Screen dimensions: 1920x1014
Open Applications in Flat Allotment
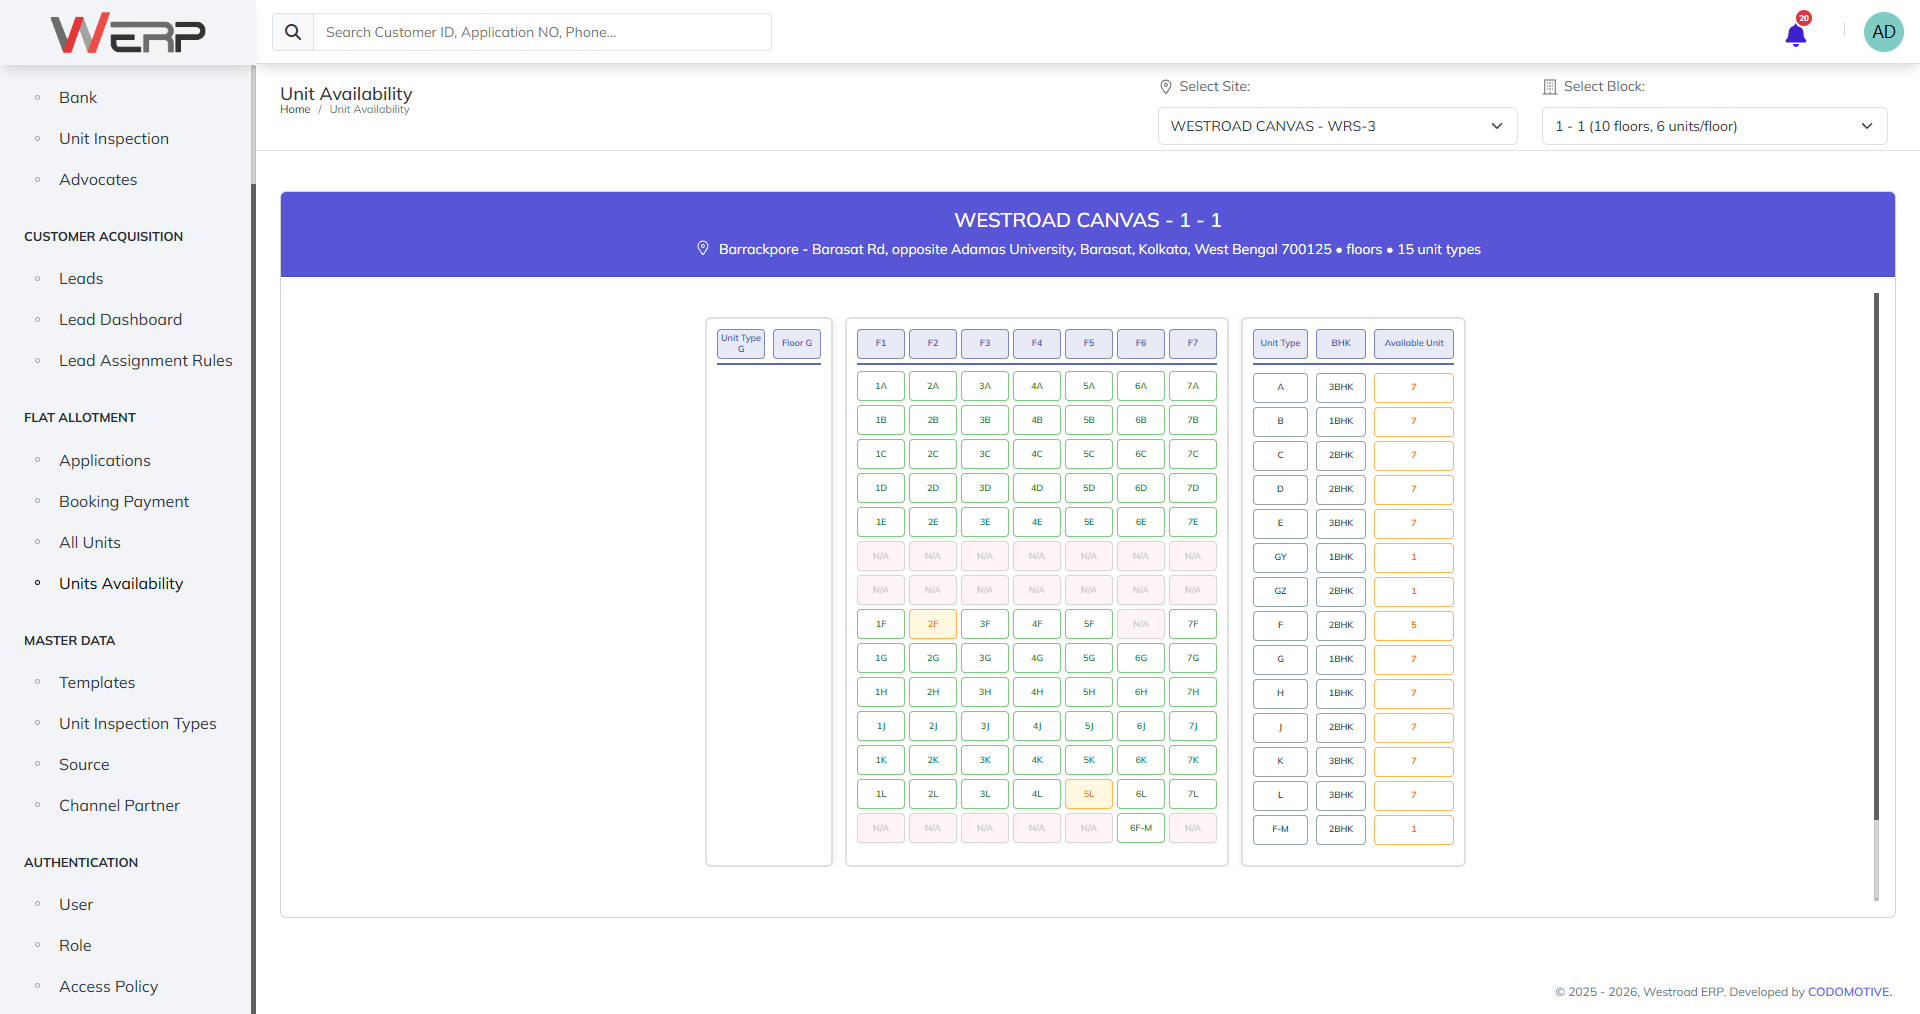pyautogui.click(x=105, y=460)
